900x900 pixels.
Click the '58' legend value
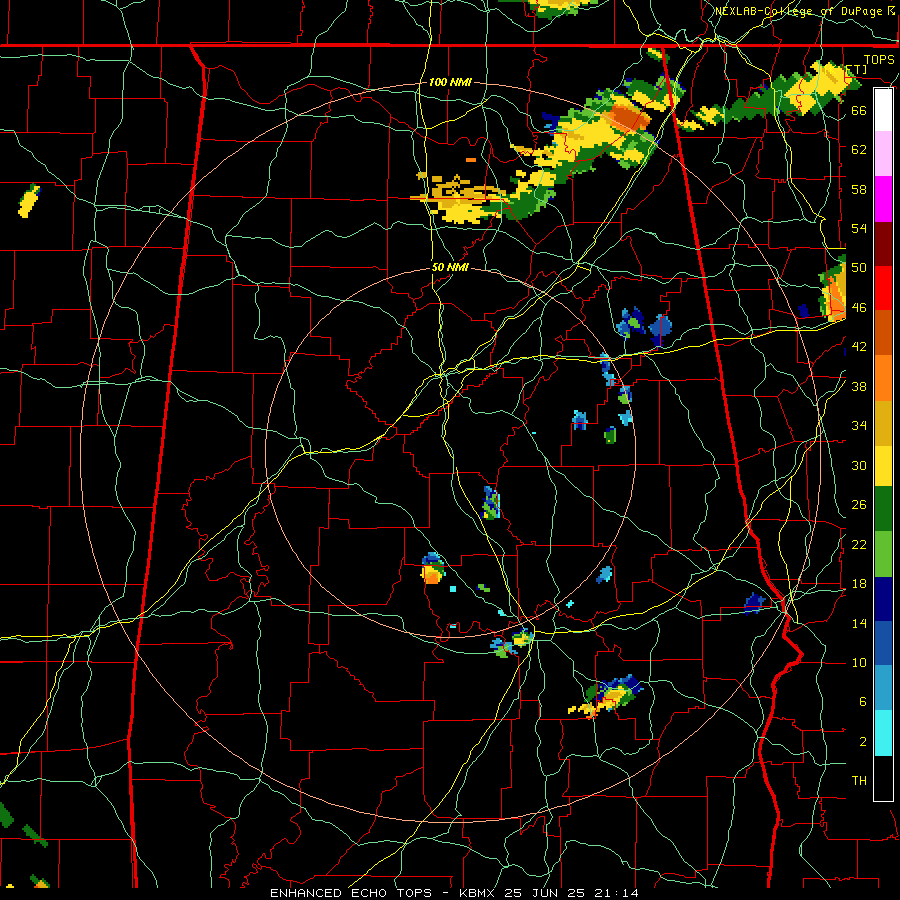click(859, 189)
